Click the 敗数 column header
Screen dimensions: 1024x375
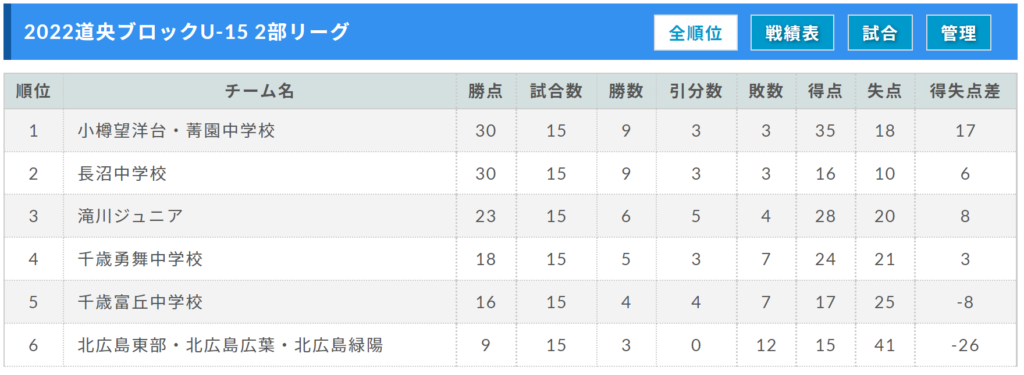[765, 91]
